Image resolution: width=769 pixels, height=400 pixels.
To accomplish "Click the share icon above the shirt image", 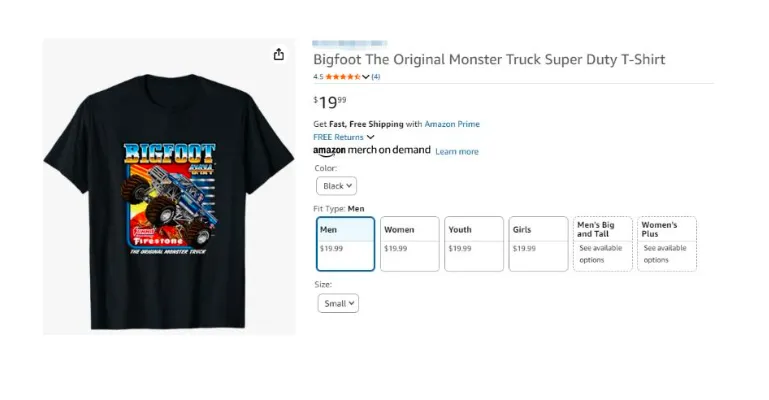I will [279, 55].
